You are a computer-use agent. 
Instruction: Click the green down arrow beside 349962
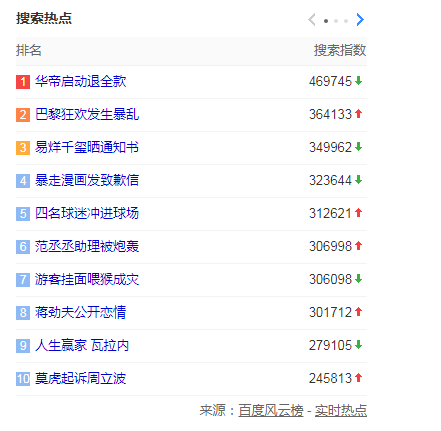(358, 146)
